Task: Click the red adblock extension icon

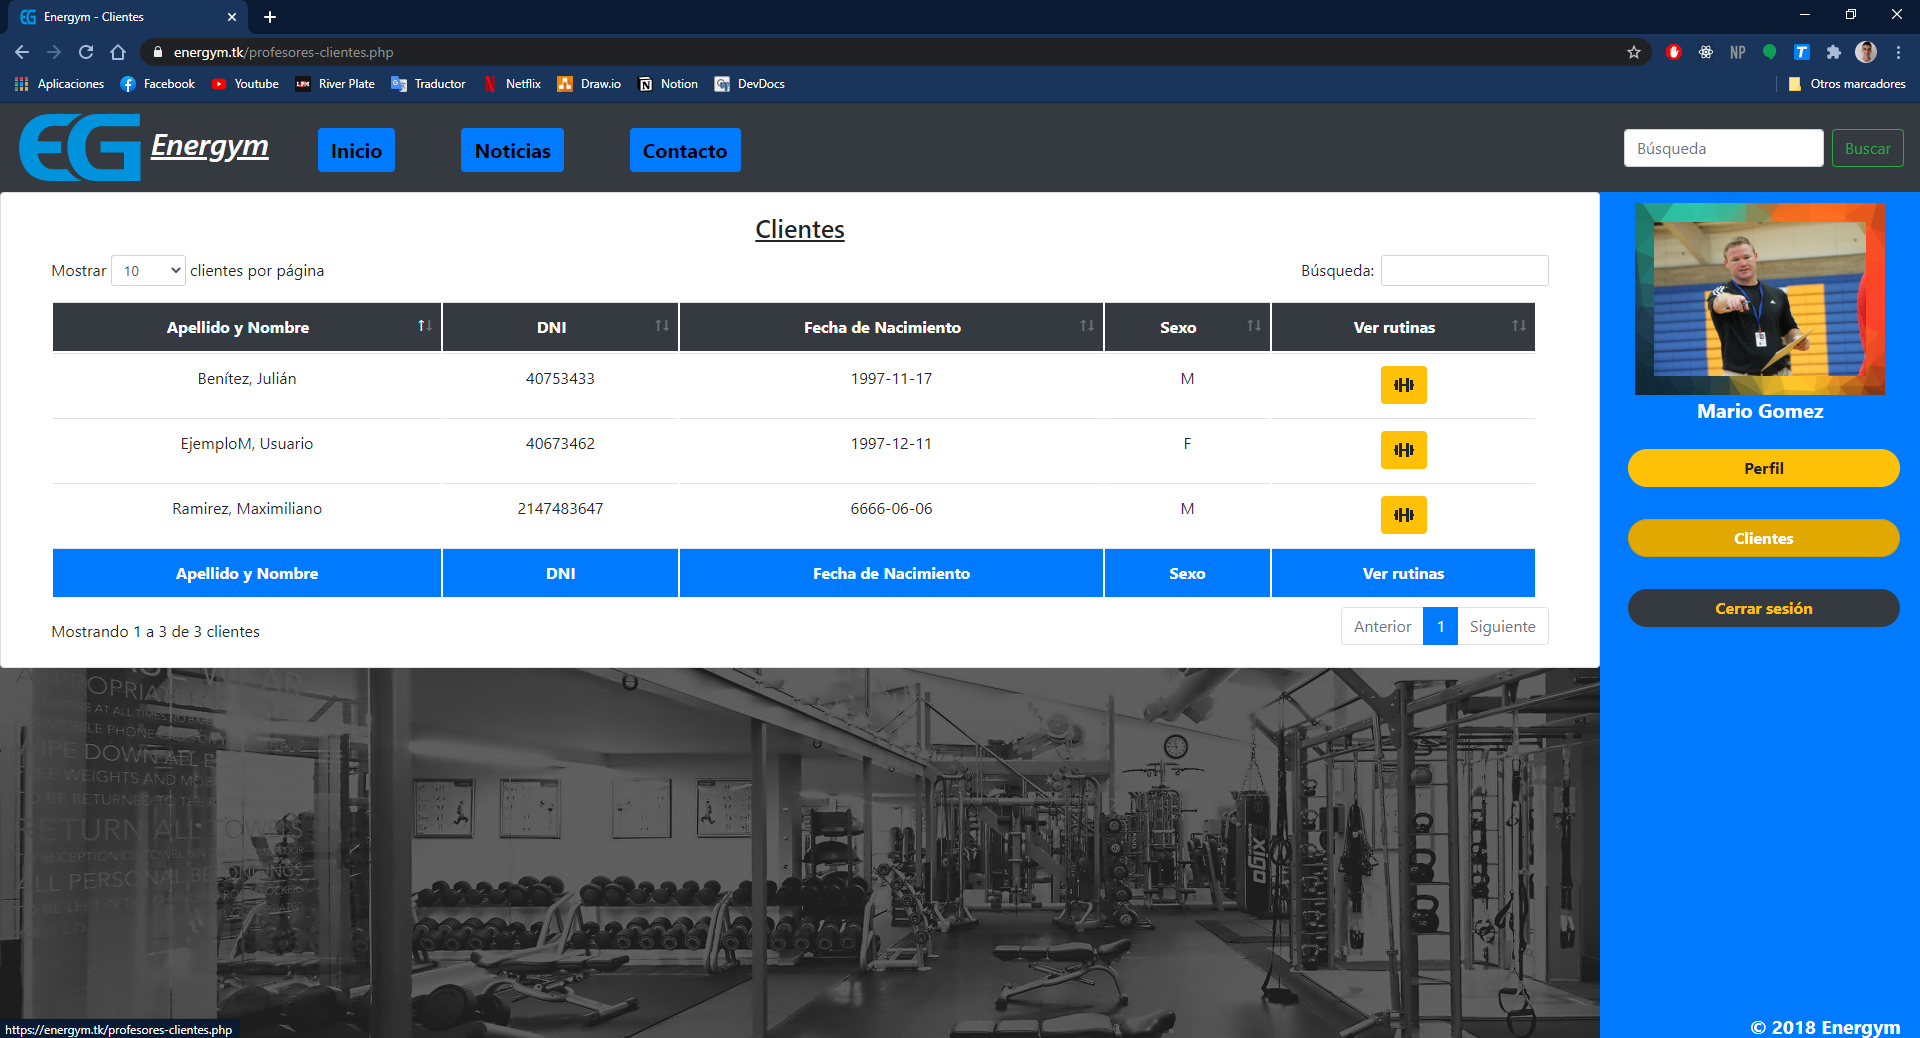Action: coord(1674,52)
